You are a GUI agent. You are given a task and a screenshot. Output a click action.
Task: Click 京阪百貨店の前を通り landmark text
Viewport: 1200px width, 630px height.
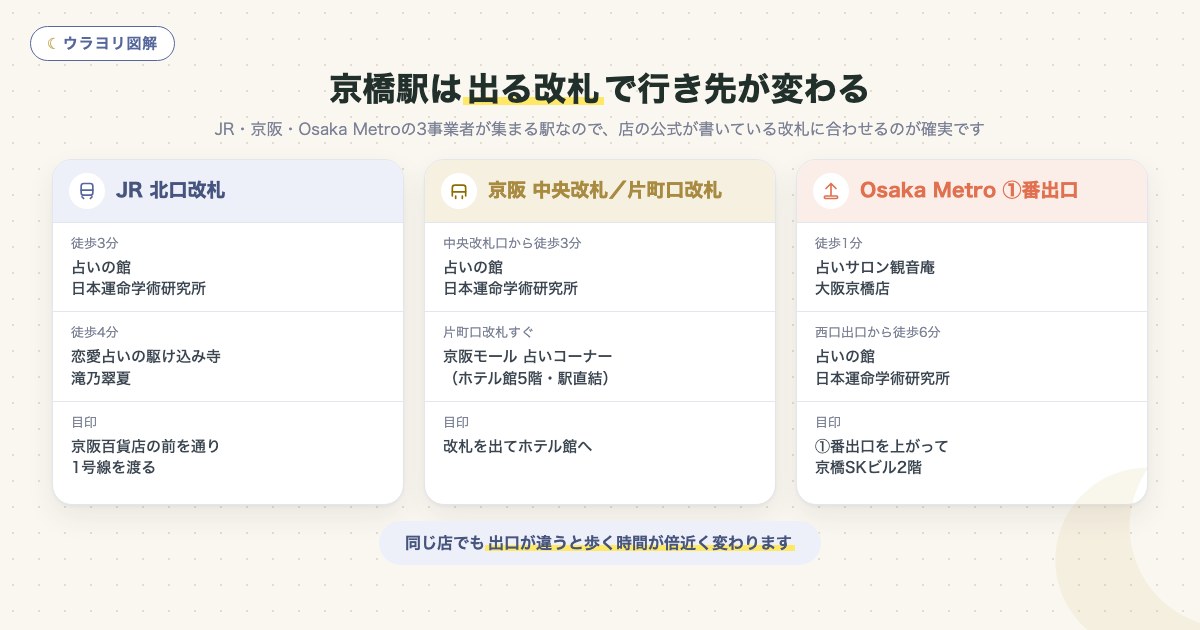pyautogui.click(x=145, y=446)
